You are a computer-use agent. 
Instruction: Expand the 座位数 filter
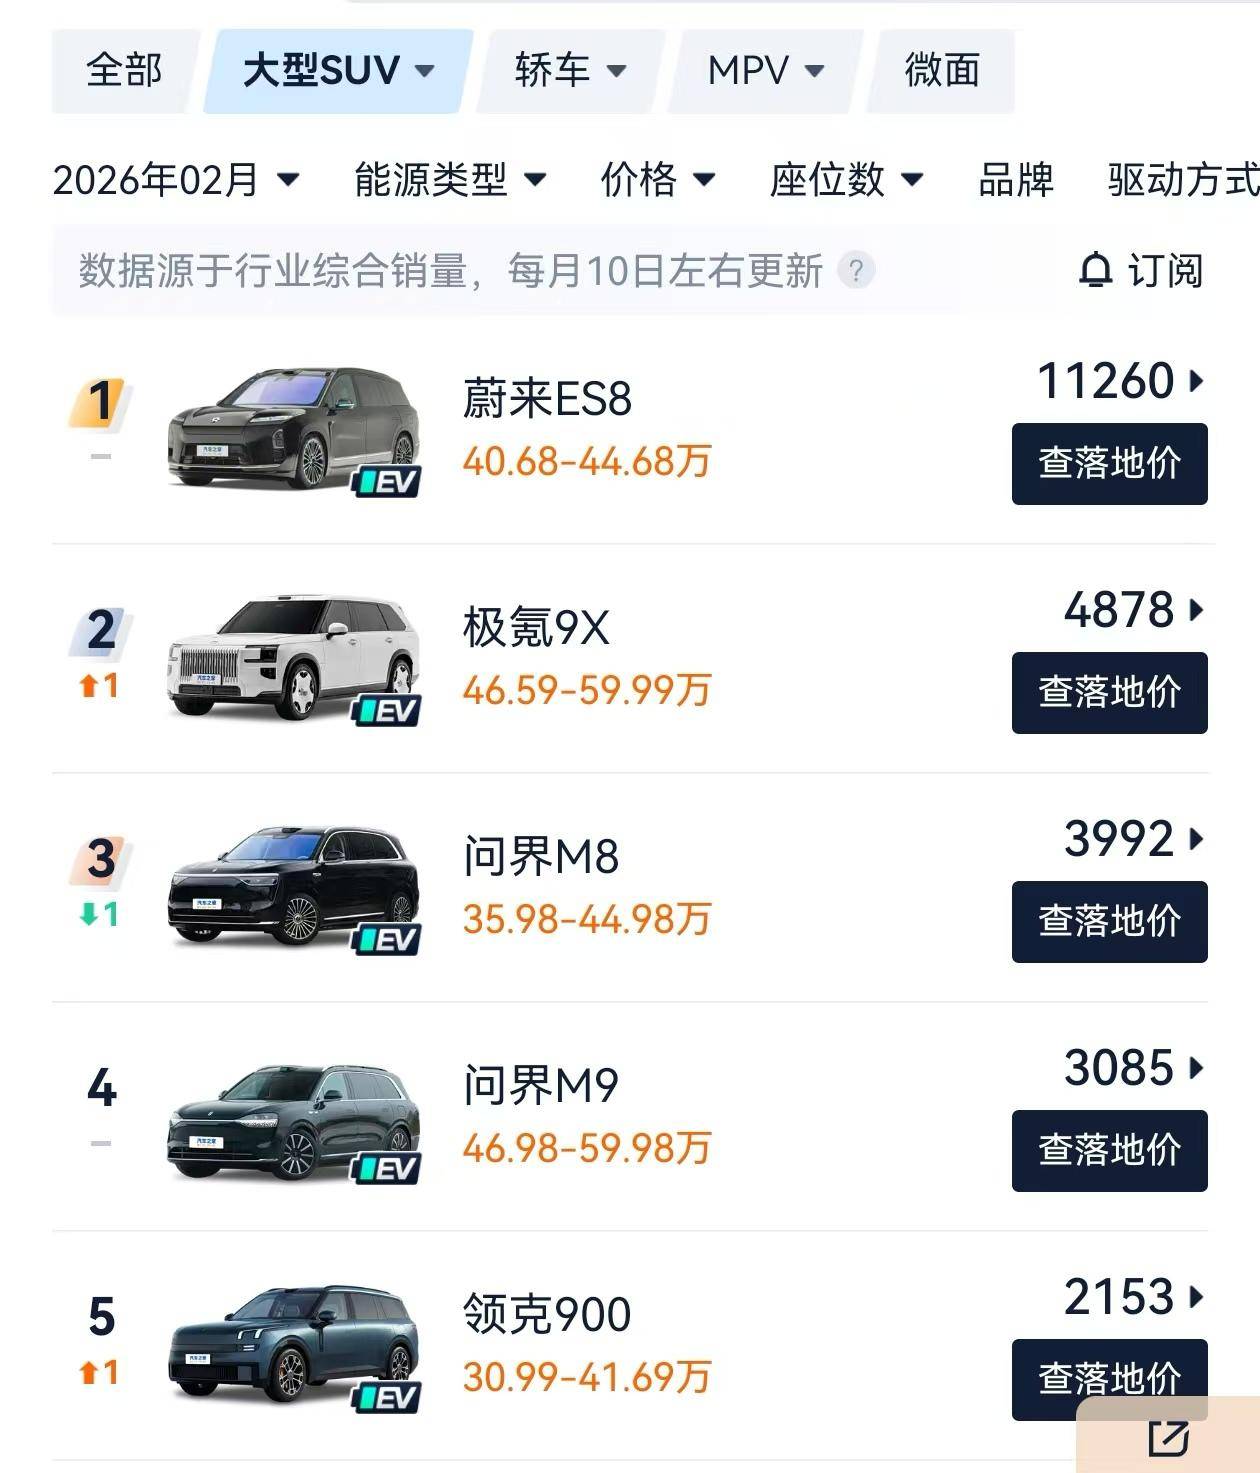pos(845,180)
